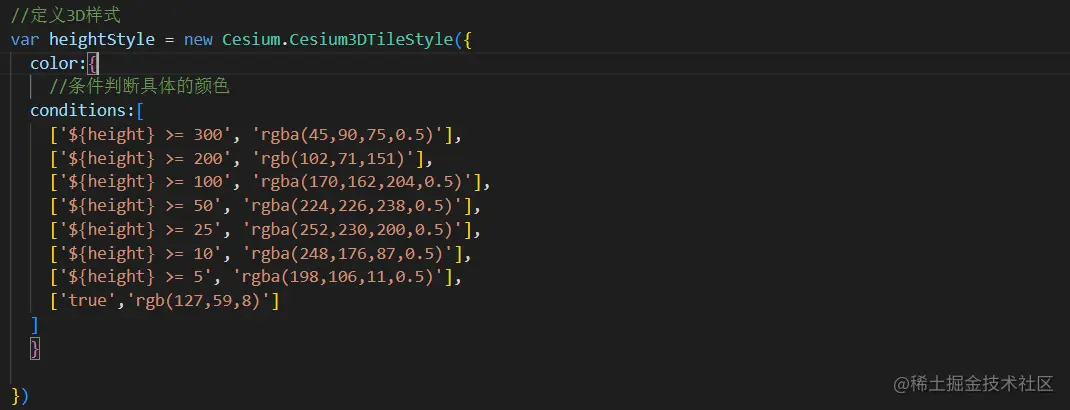This screenshot has height=410, width=1070.
Task: Click string 'rgba(248,176,87,0.5)'
Action: (x=347, y=253)
